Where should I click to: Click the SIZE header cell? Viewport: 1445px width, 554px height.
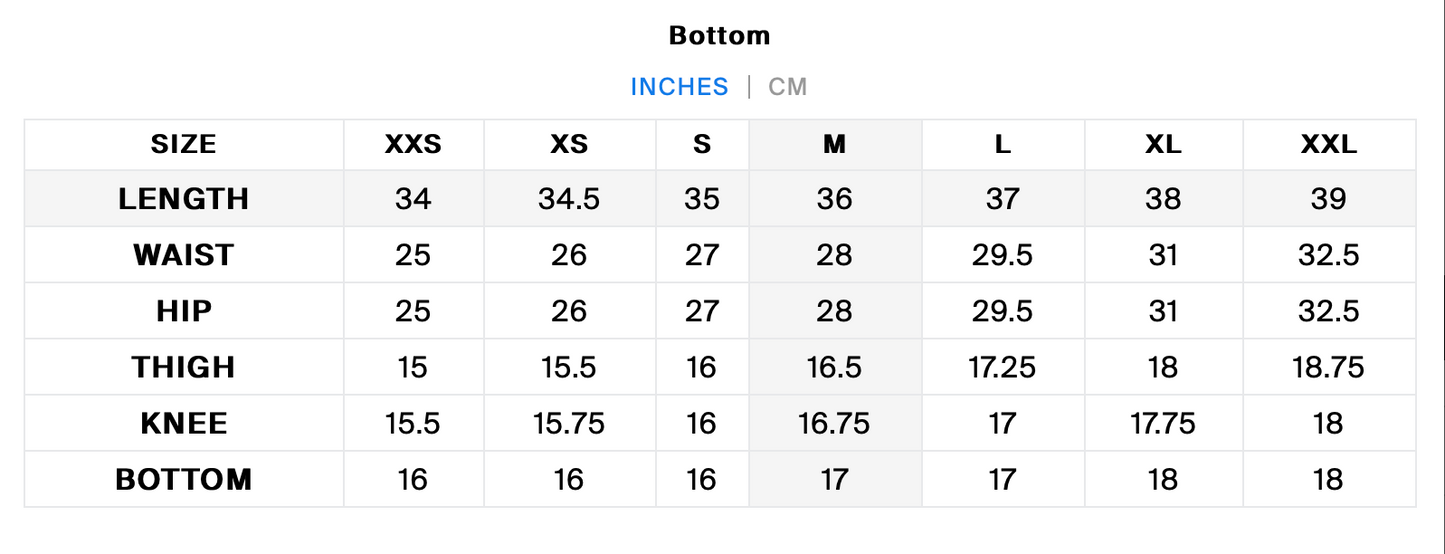(184, 145)
